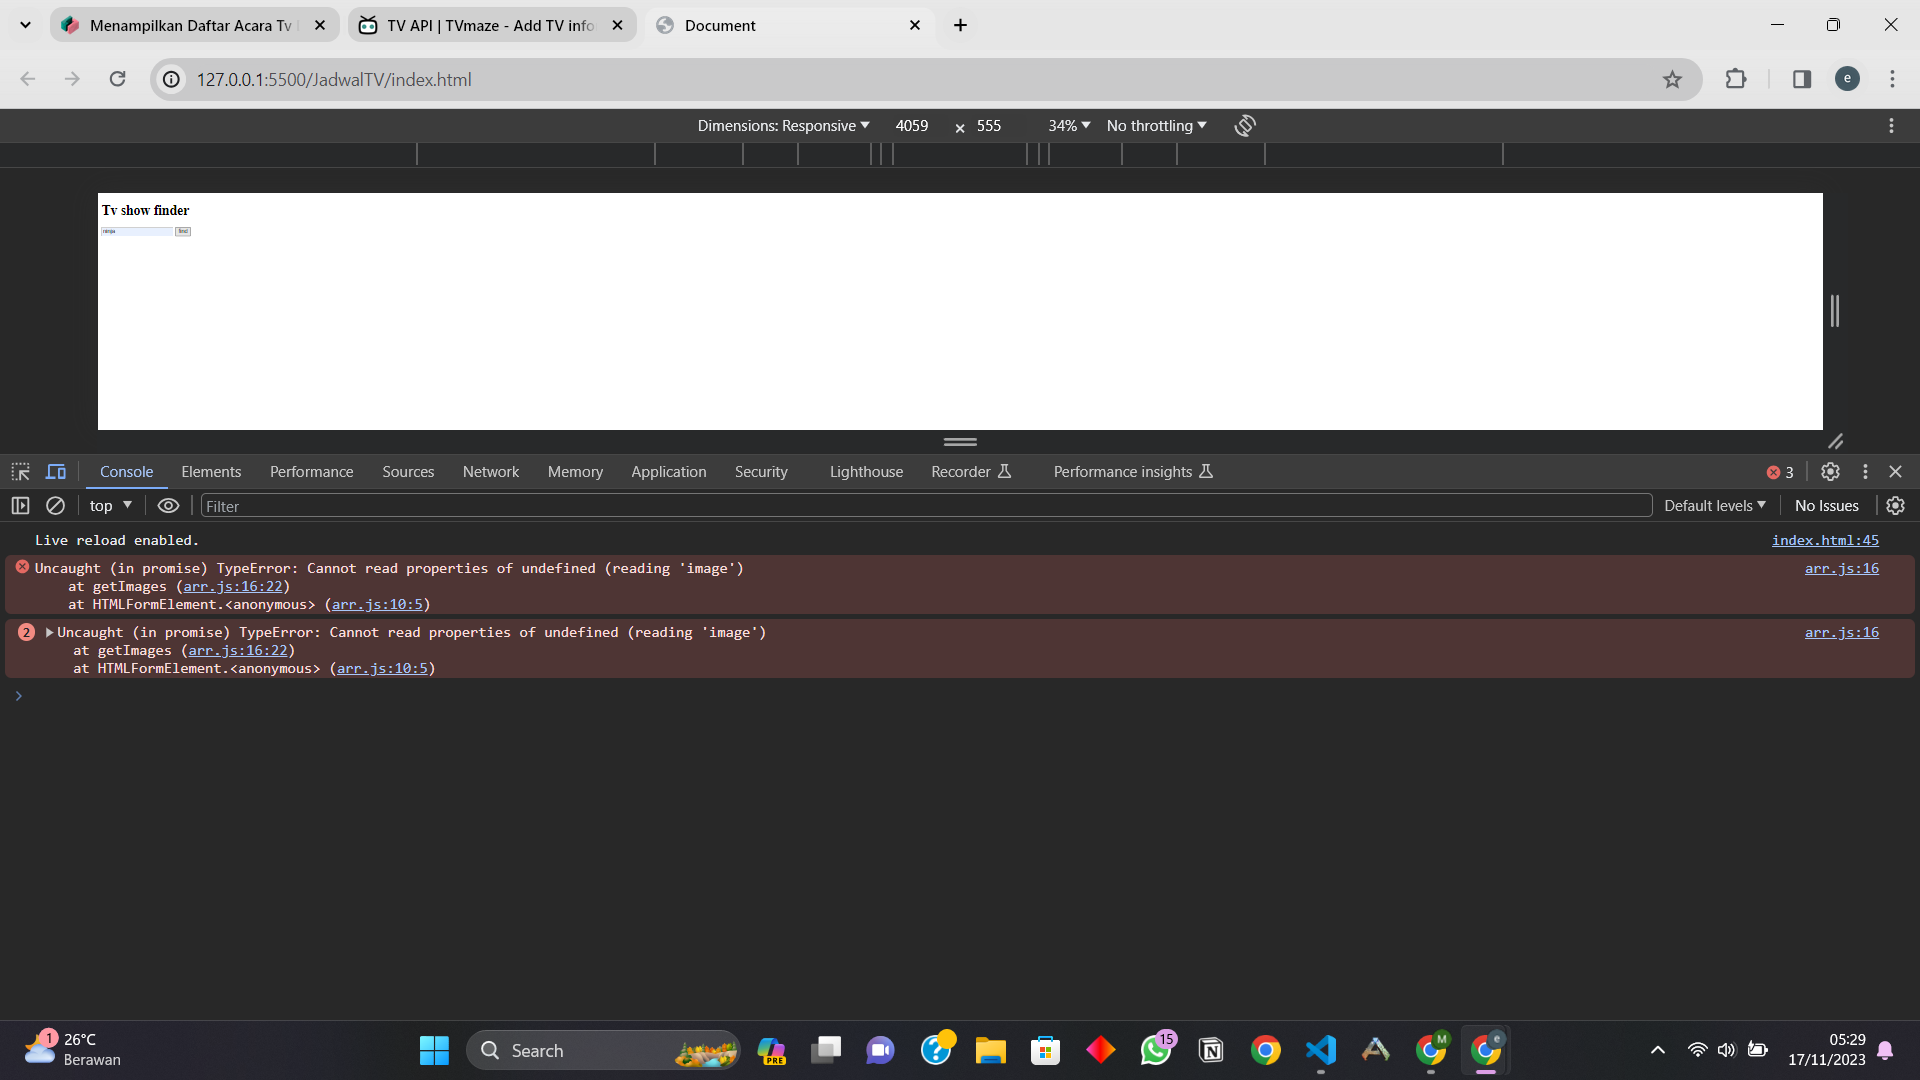Toggle the device toolbar in DevTools
The width and height of the screenshot is (1920, 1080).
tap(56, 471)
